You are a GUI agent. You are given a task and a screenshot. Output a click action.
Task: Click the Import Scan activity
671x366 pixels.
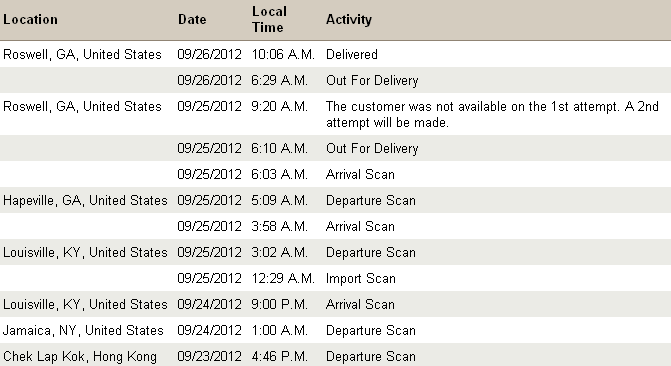360,278
